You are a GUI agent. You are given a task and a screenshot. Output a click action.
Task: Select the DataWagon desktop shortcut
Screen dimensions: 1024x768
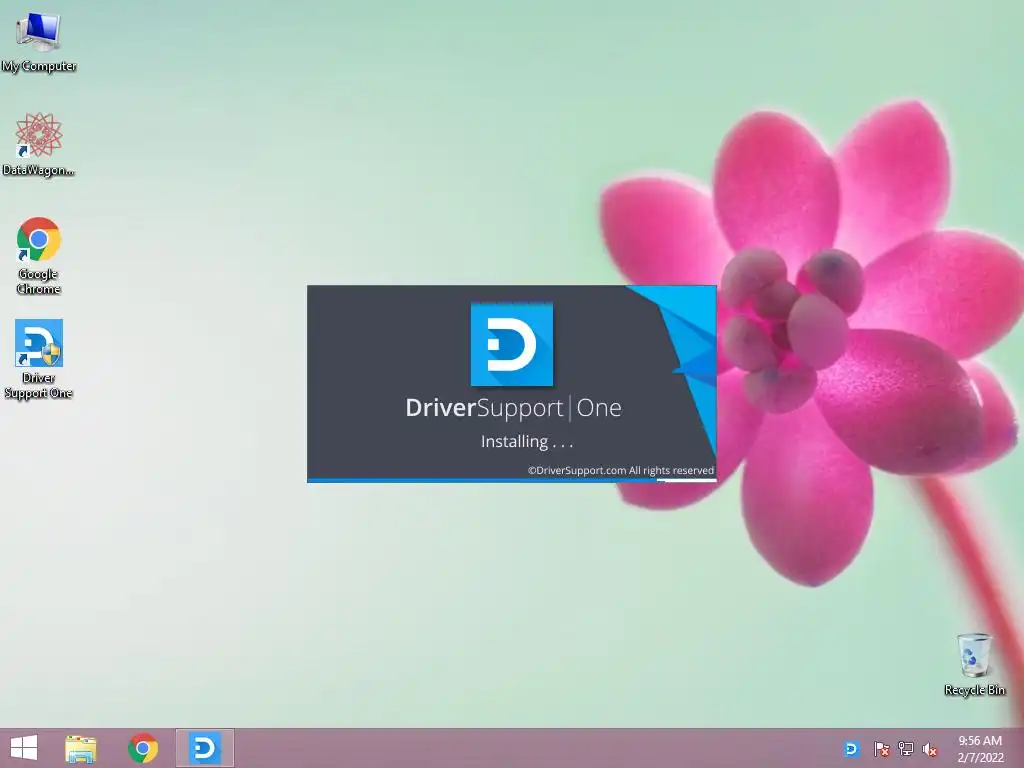click(39, 144)
